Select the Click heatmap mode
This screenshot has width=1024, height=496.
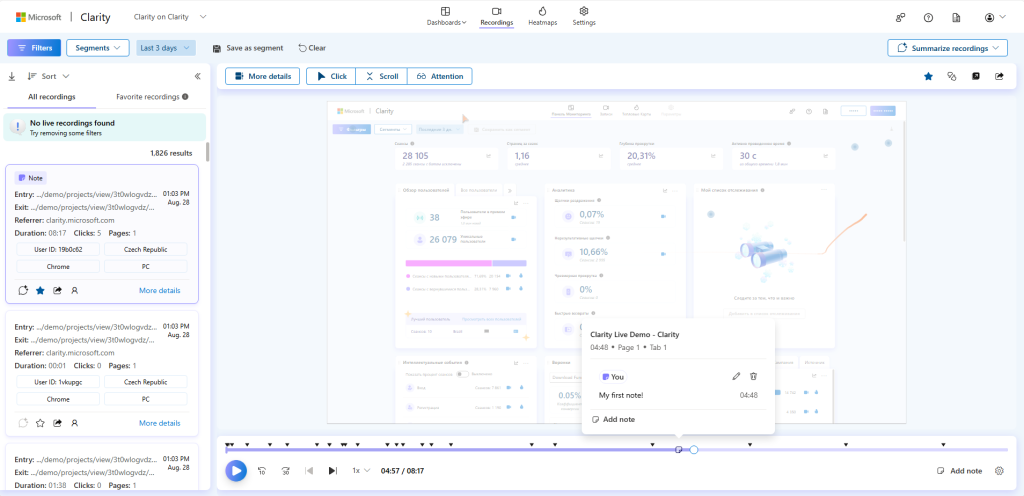(x=331, y=76)
